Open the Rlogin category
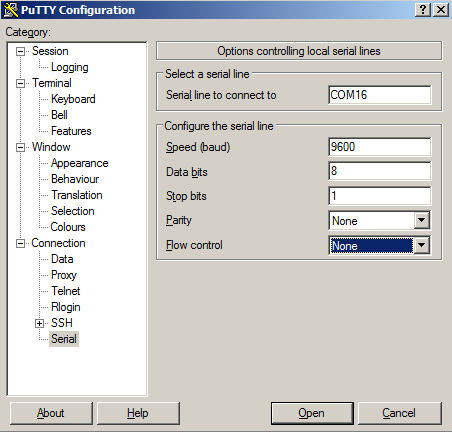This screenshot has width=452, height=432. tap(66, 307)
